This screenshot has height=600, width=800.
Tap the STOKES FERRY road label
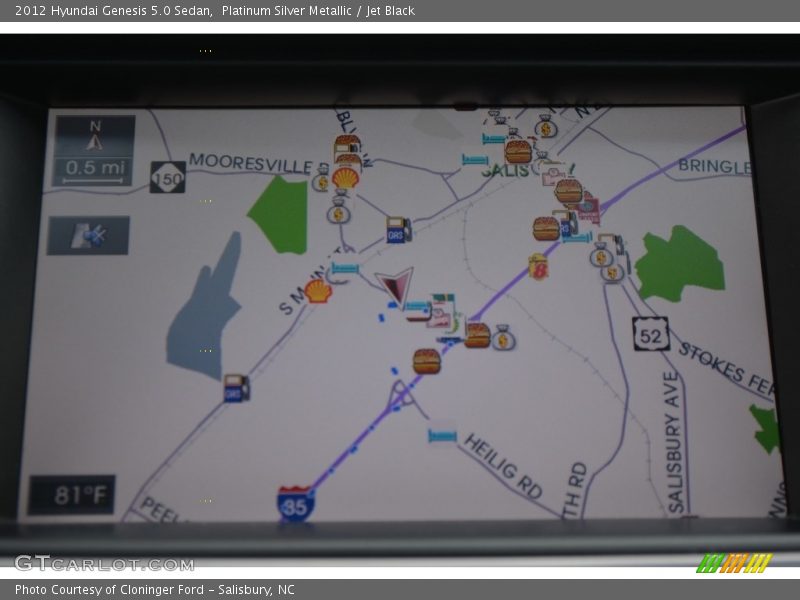[727, 369]
